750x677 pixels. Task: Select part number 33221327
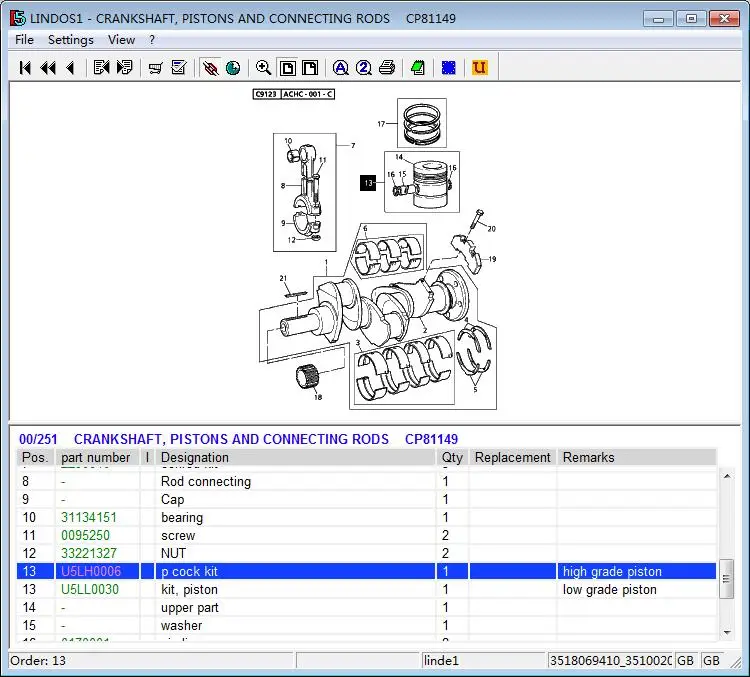pyautogui.click(x=89, y=553)
